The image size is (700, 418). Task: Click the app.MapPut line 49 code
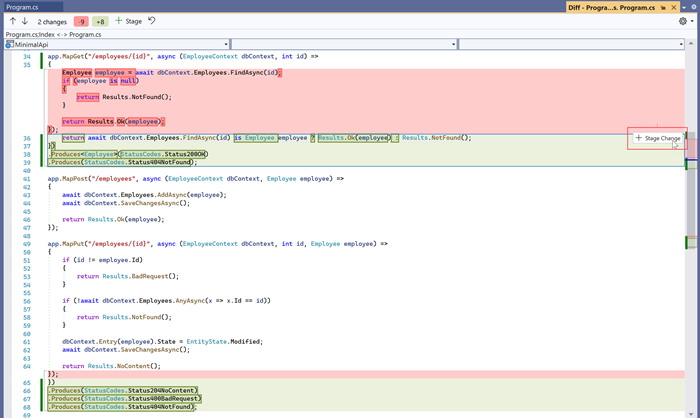pyautogui.click(x=217, y=244)
